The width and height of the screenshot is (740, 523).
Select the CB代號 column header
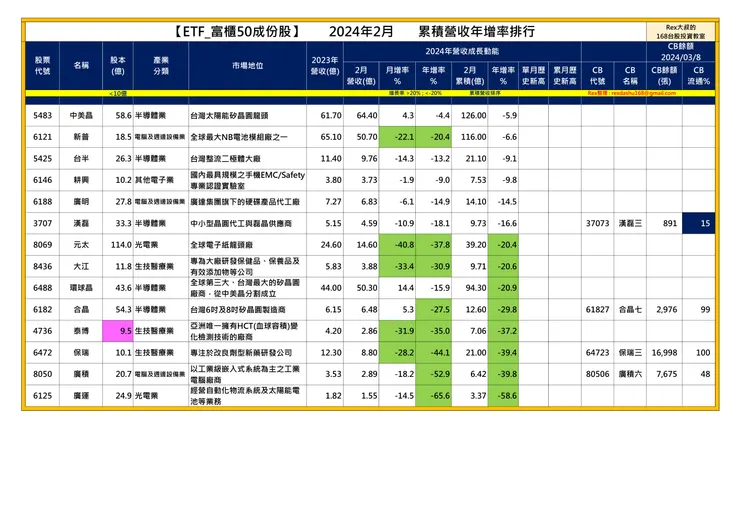tap(597, 76)
